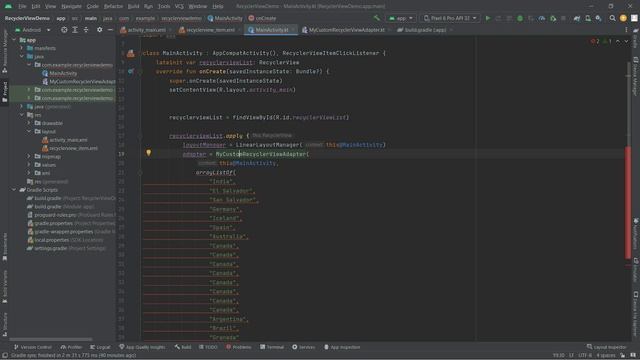640x360 pixels.
Task: Toggle the Notifications right side panel
Action: (636, 233)
